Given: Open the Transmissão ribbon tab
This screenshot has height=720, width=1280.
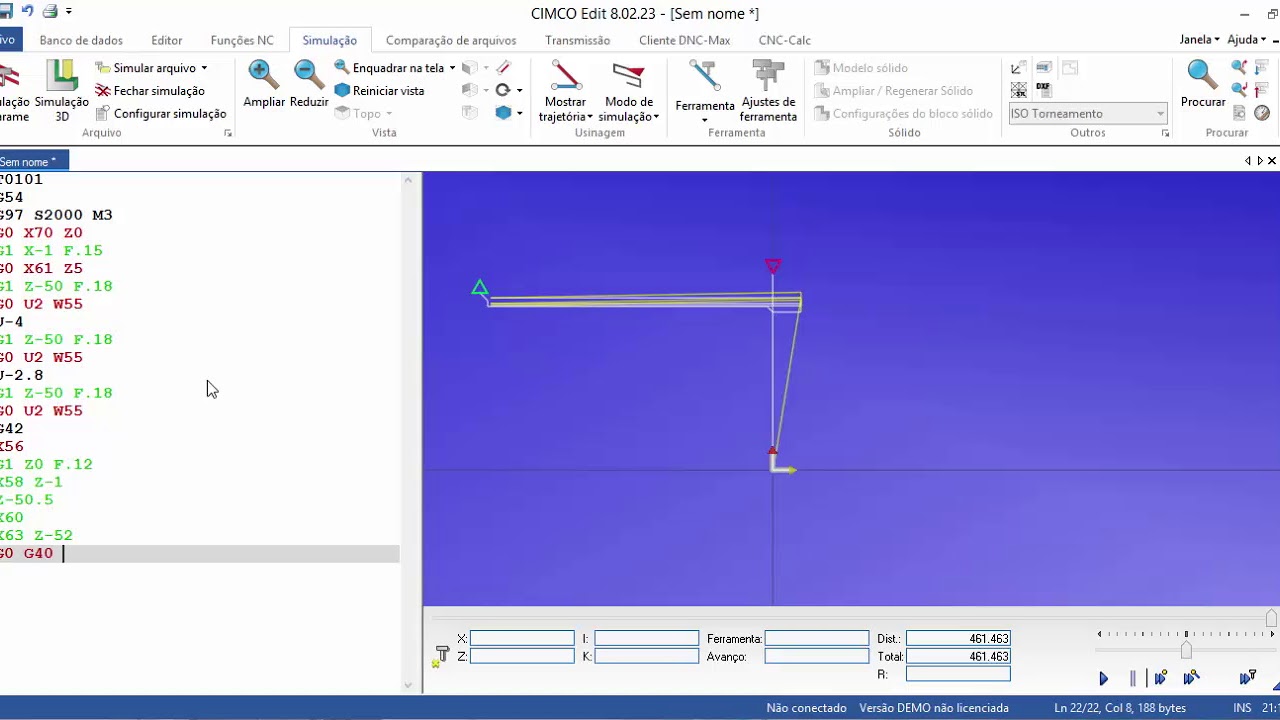Looking at the screenshot, I should 578,40.
